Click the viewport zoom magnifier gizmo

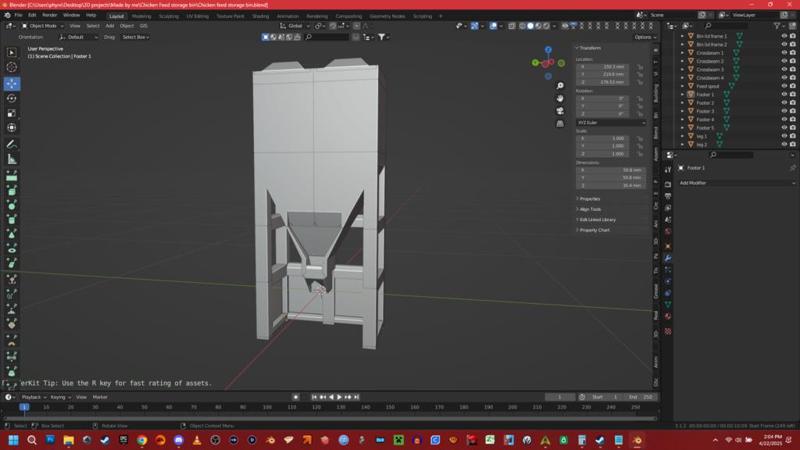(560, 86)
